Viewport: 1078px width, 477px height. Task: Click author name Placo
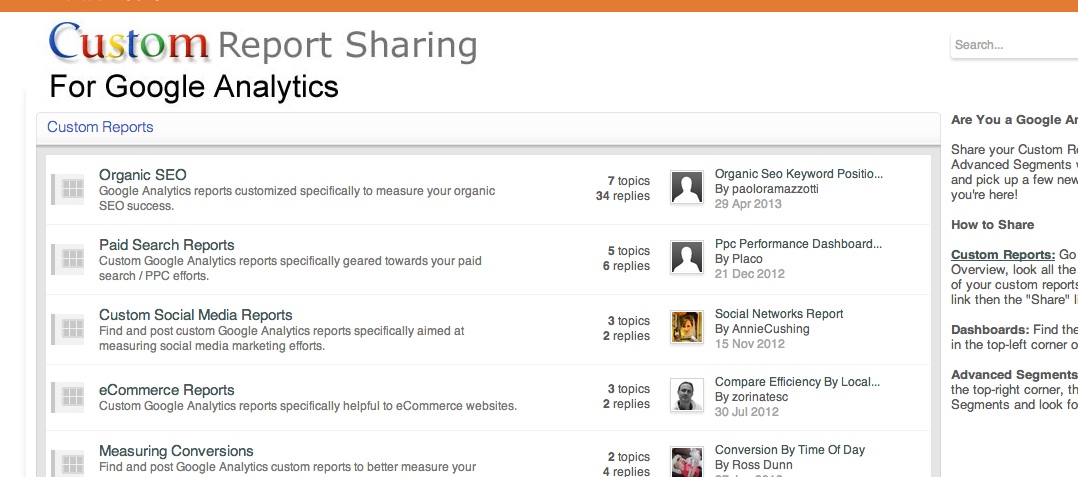coord(747,259)
